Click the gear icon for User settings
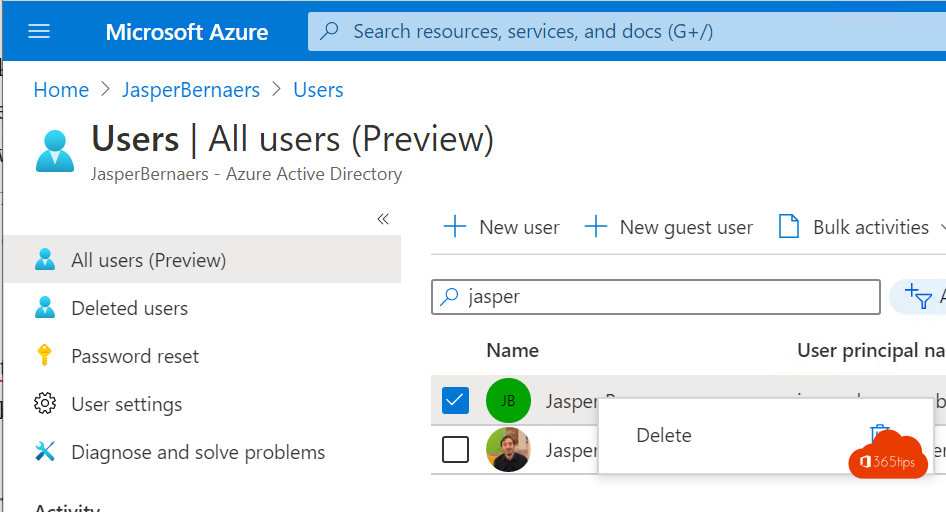This screenshot has height=512, width=946. [x=45, y=403]
